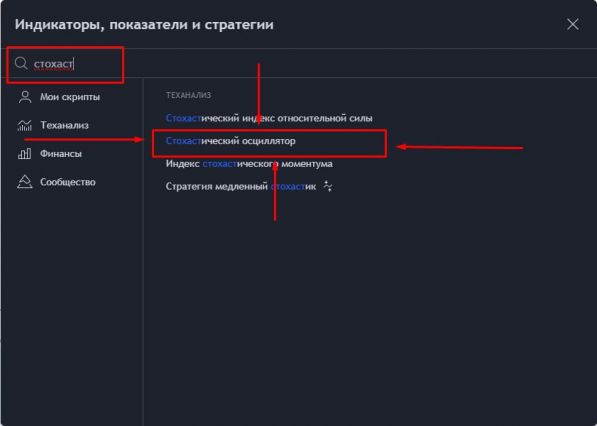597x426 pixels.
Task: Click the ТЕХАНАЛИЗ results section header
Action: coord(188,95)
